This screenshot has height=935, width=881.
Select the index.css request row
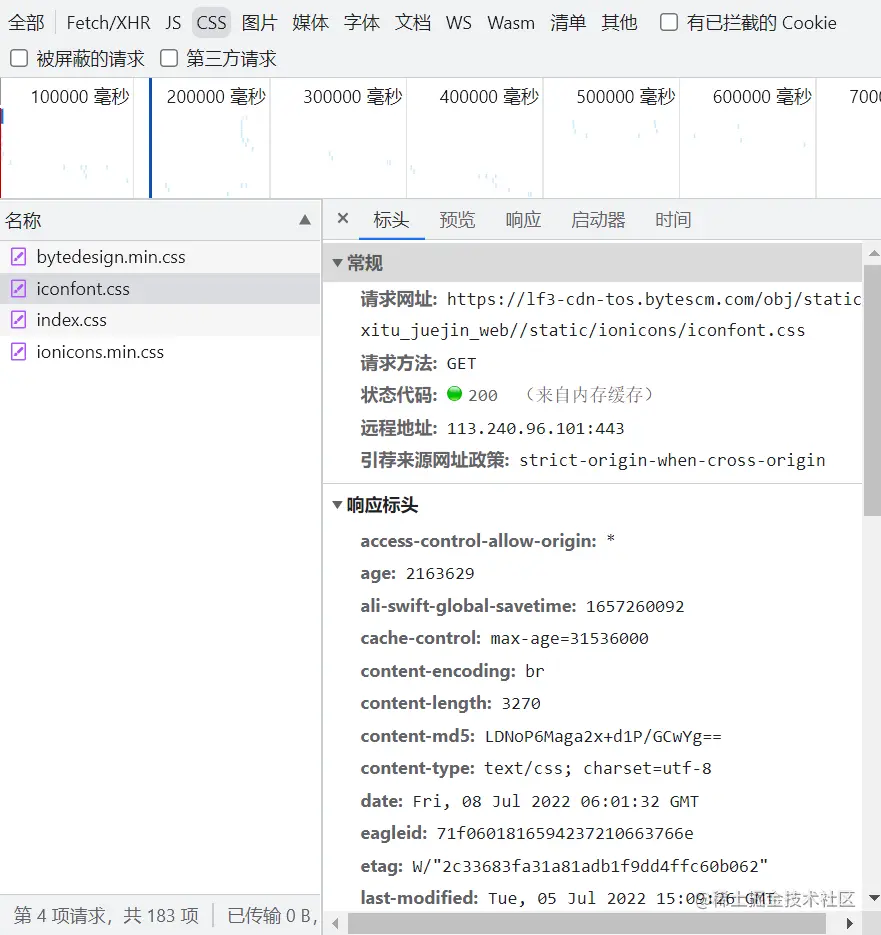coord(160,320)
